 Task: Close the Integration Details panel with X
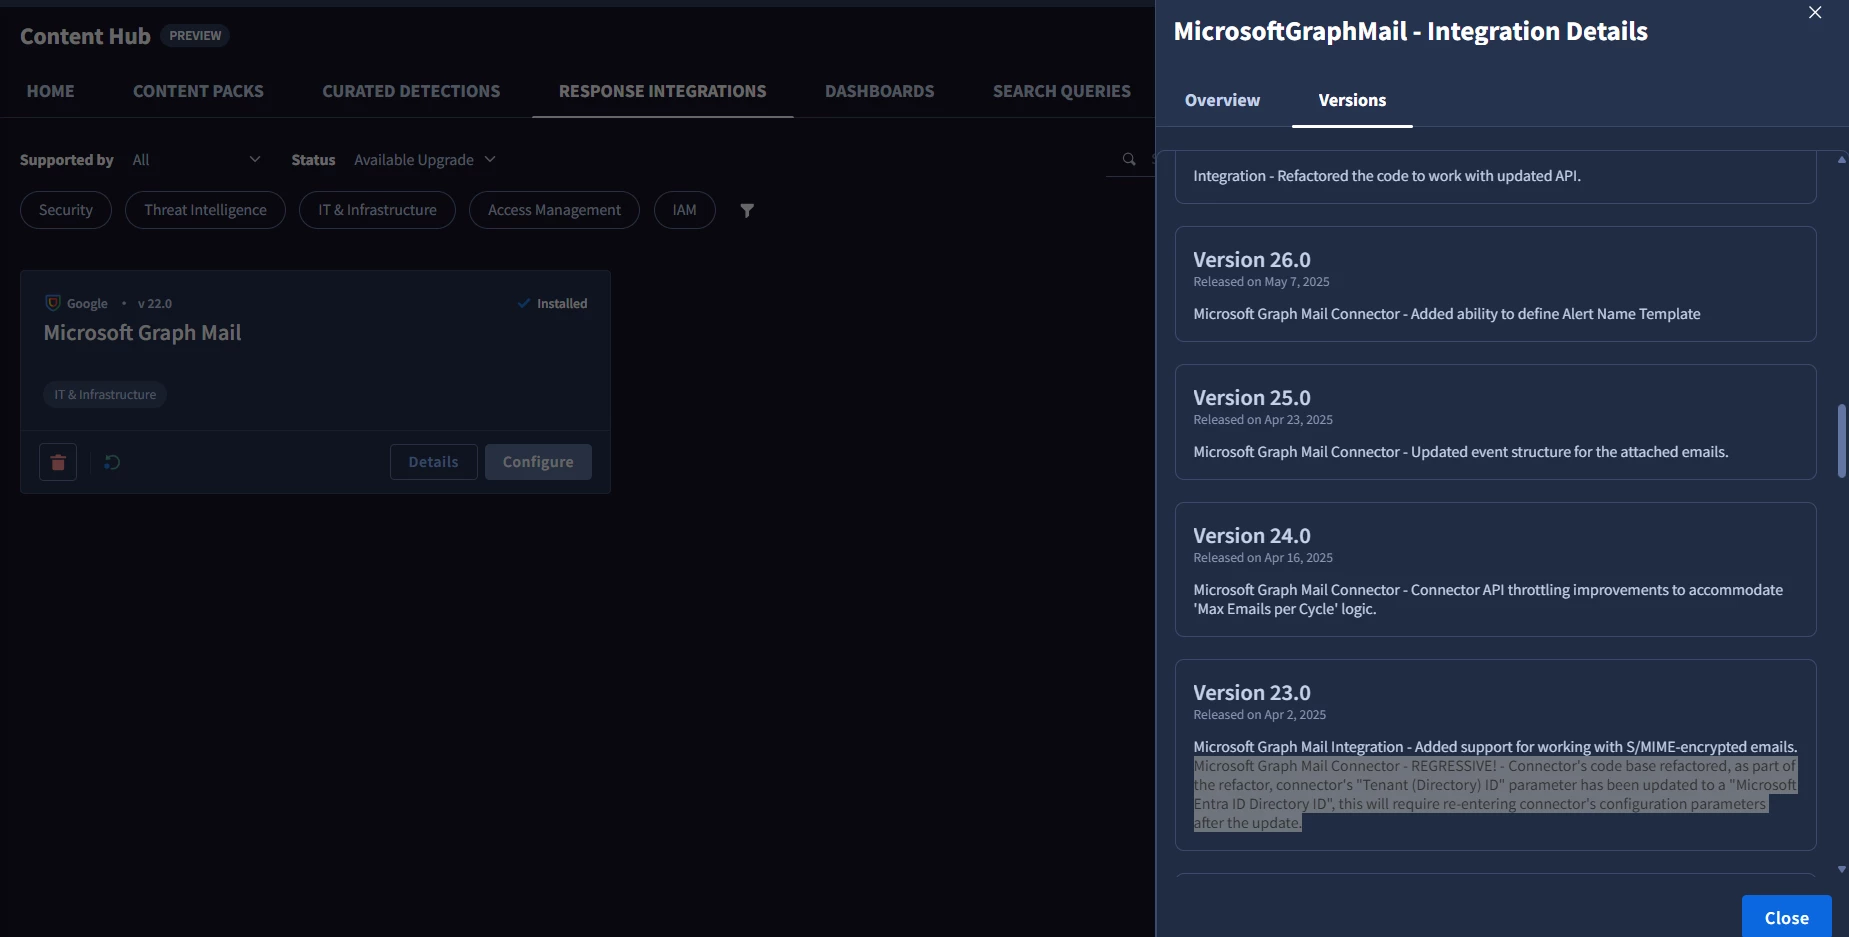[1815, 12]
